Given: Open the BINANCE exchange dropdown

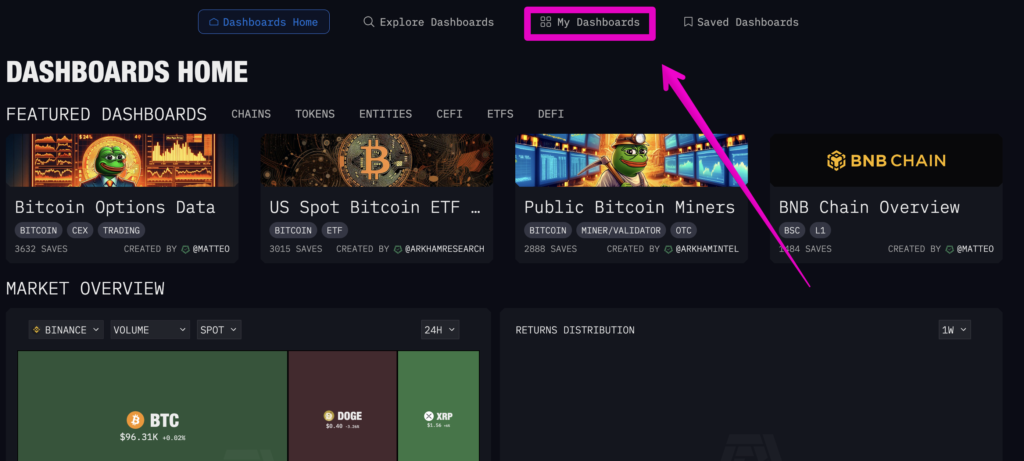Looking at the screenshot, I should pyautogui.click(x=66, y=329).
